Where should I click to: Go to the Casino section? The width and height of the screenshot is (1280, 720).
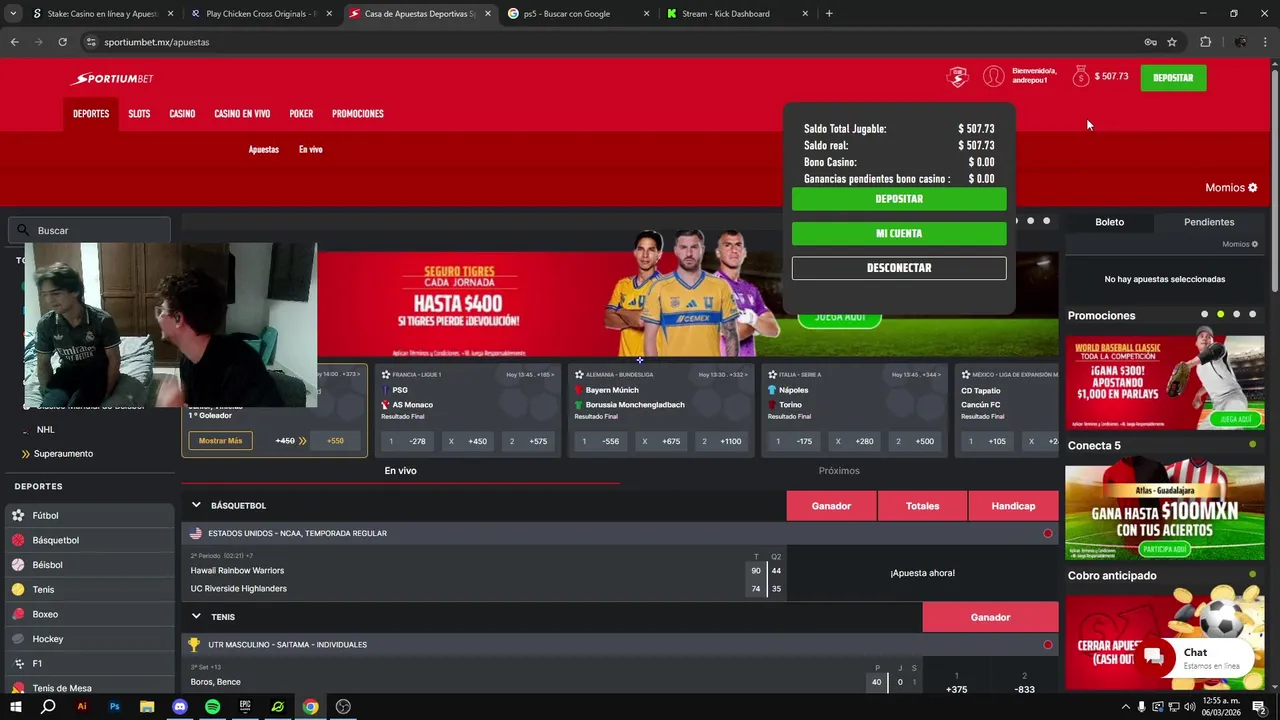pos(182,114)
